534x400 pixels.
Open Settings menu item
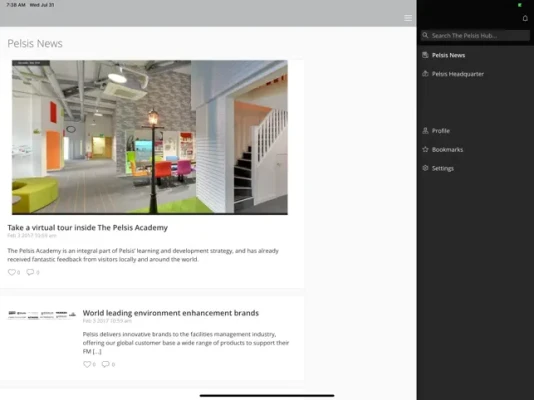pos(442,168)
